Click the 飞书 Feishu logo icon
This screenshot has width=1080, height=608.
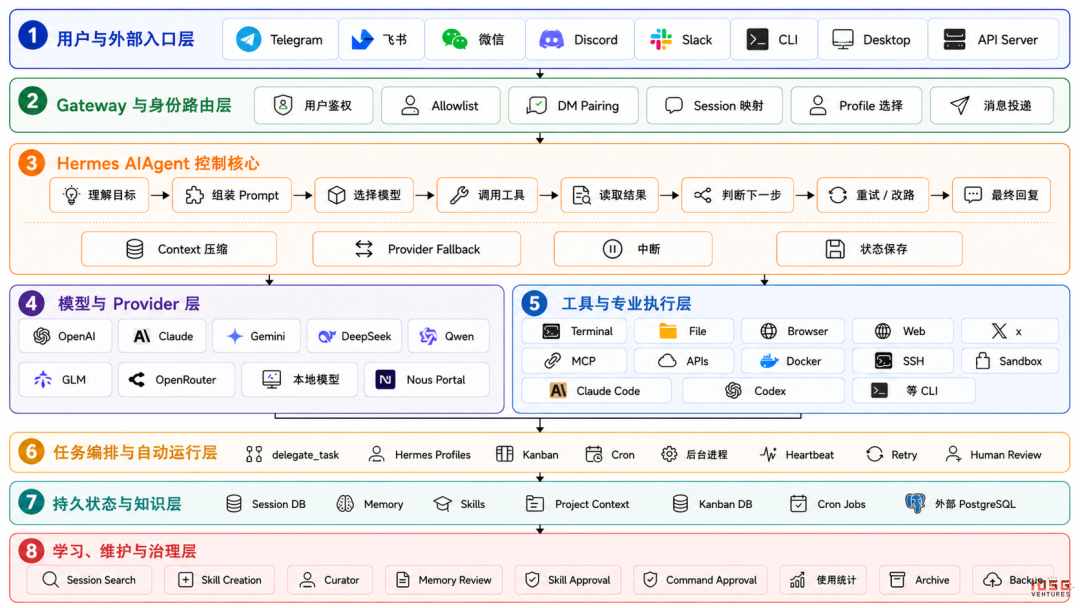click(x=362, y=39)
